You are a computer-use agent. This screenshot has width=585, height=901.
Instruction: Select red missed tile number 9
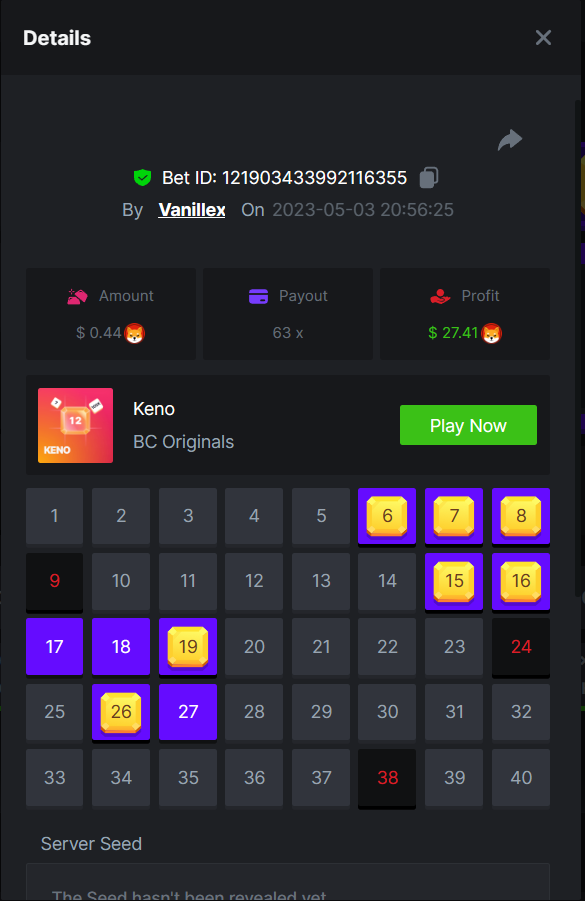point(55,581)
